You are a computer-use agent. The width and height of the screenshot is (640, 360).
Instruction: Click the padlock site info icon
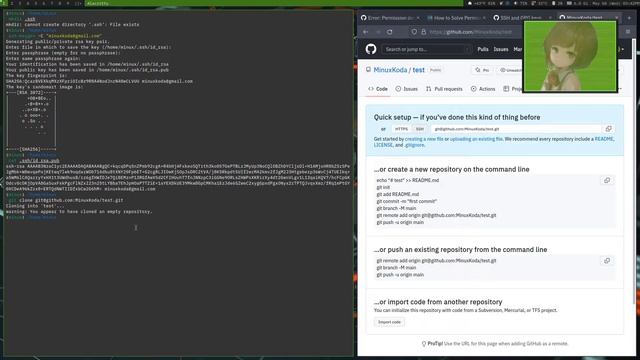pyautogui.click(x=424, y=32)
